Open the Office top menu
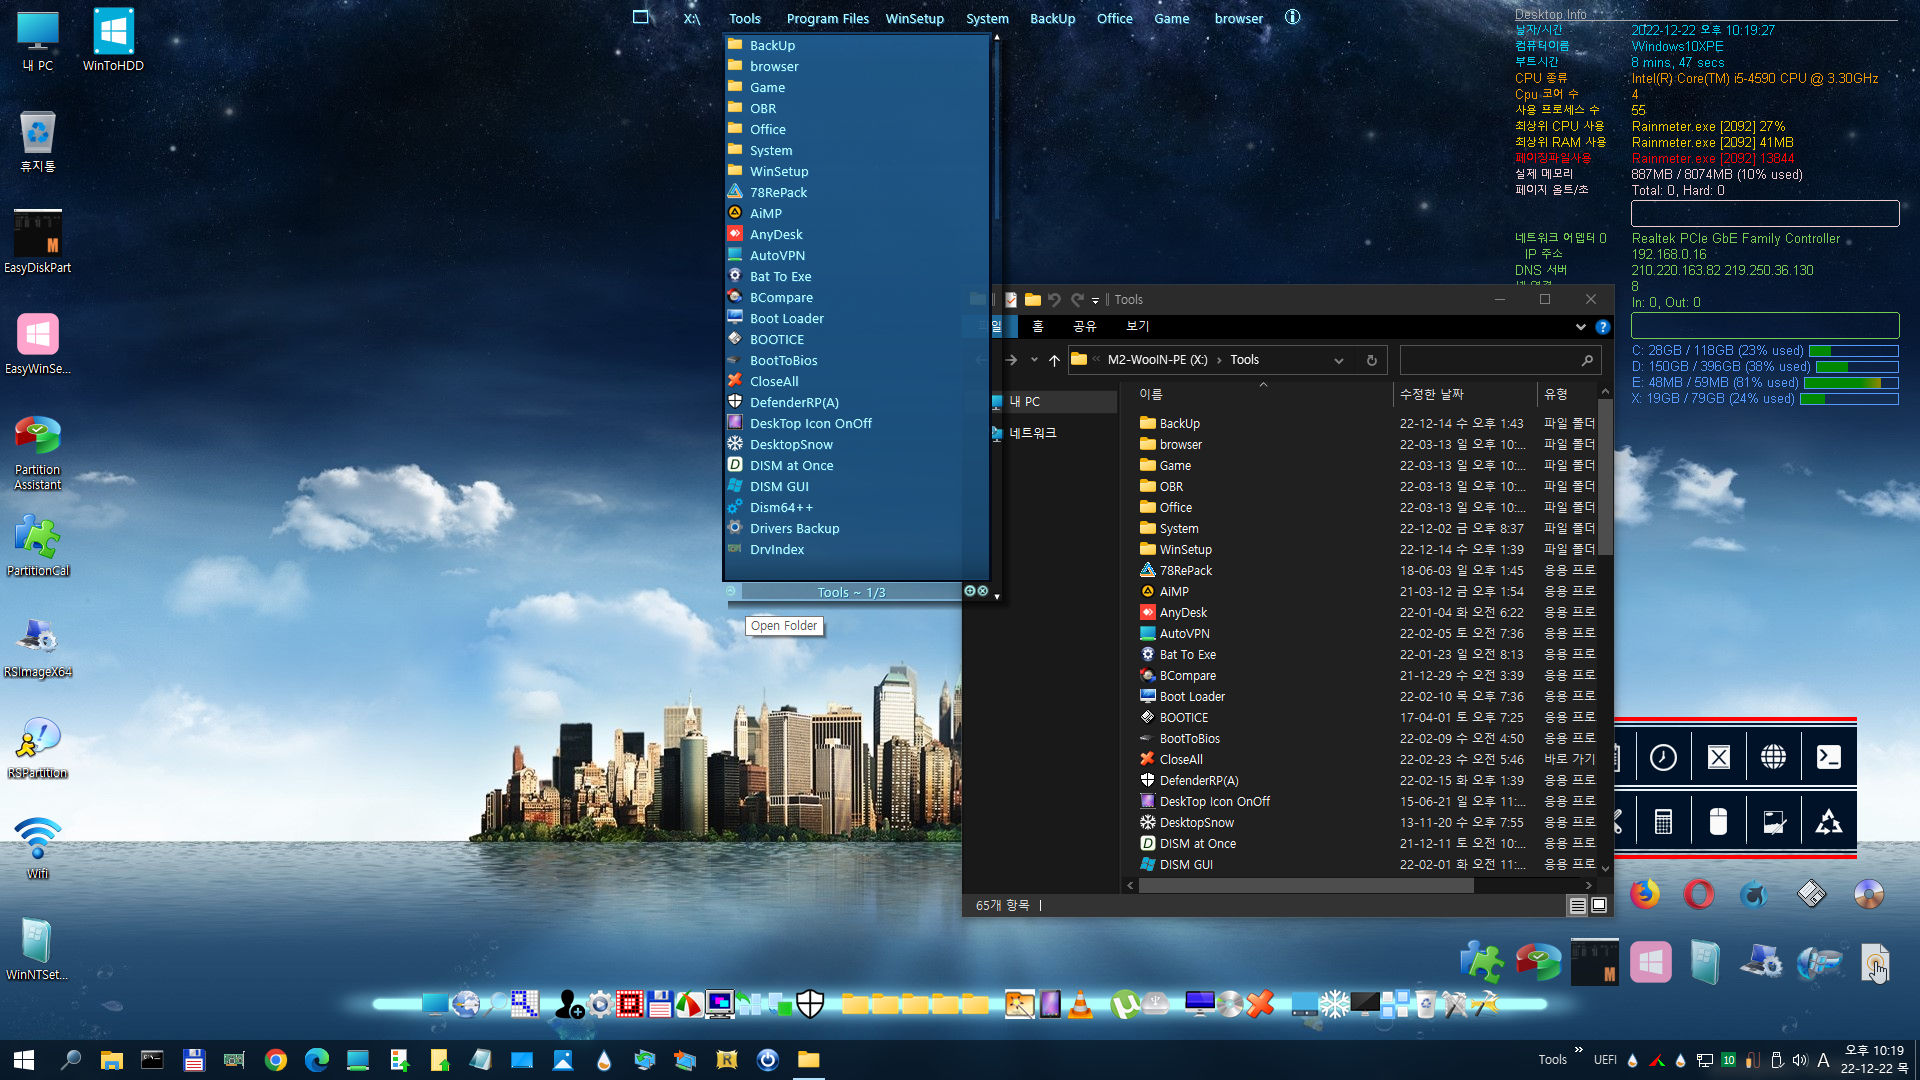This screenshot has height=1080, width=1920. [1114, 18]
